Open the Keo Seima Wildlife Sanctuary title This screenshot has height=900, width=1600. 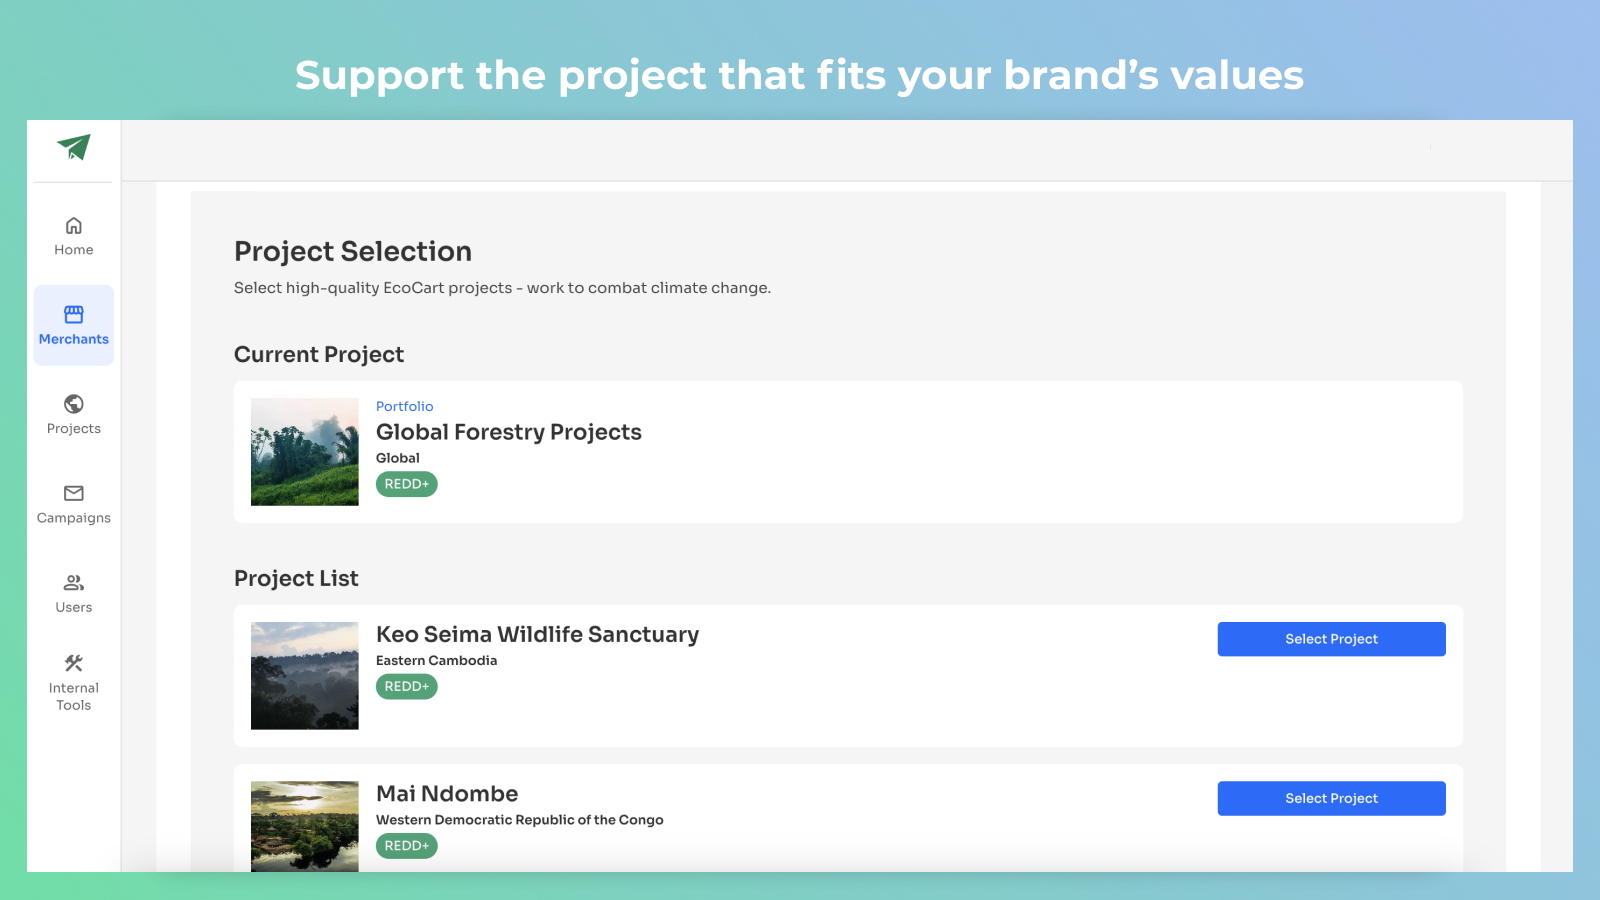tap(537, 635)
